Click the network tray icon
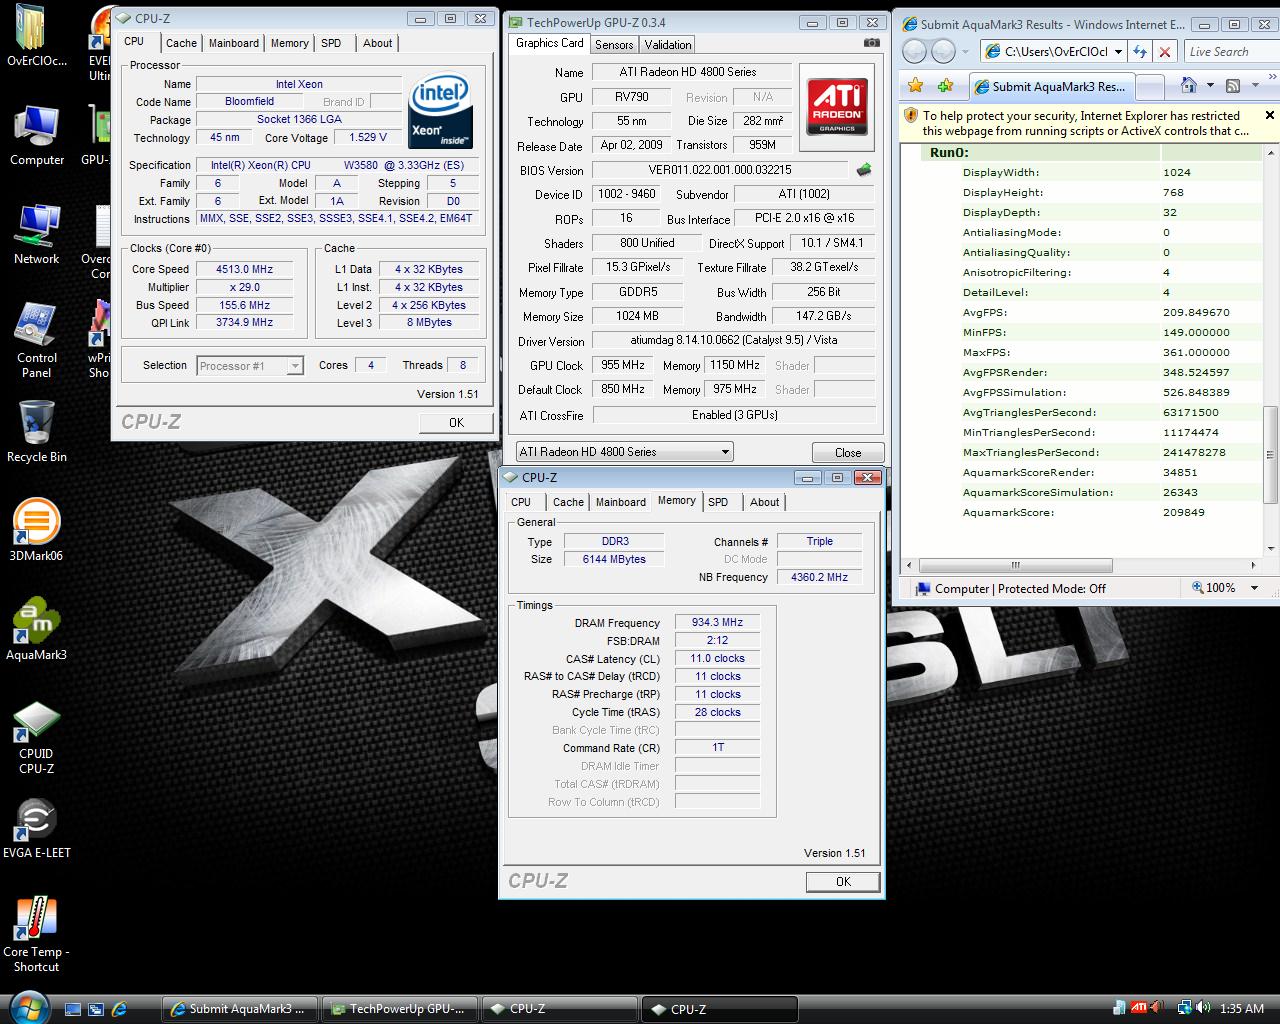The height and width of the screenshot is (1024, 1280). click(x=1185, y=1008)
